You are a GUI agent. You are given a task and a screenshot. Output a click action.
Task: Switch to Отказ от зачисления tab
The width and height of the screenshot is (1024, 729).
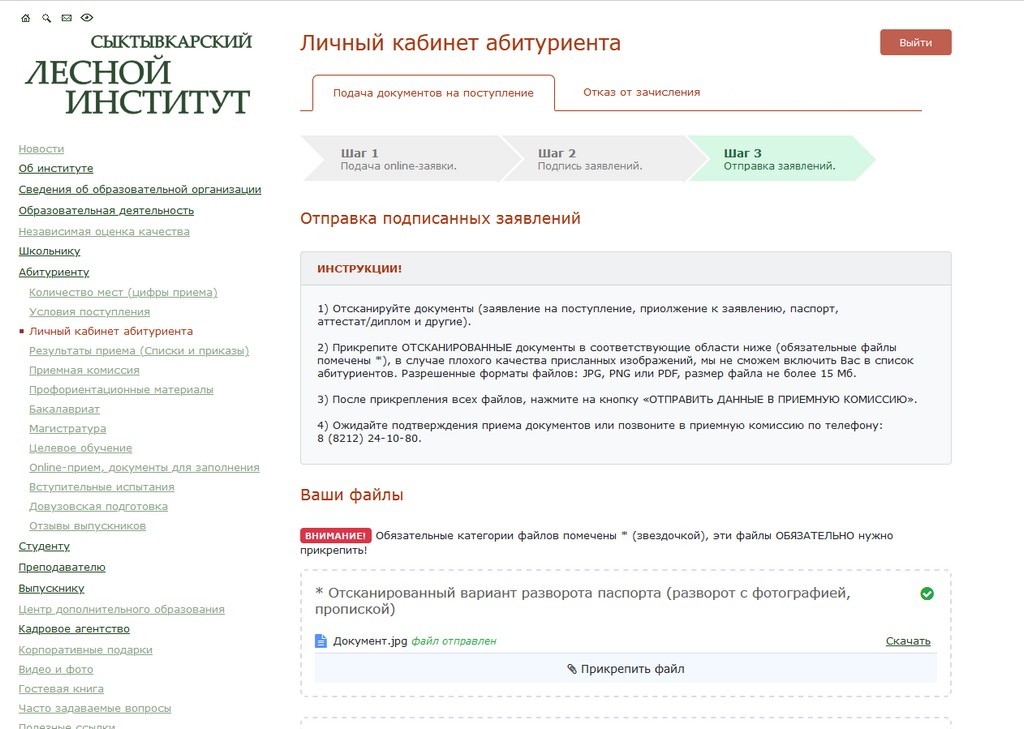[641, 92]
